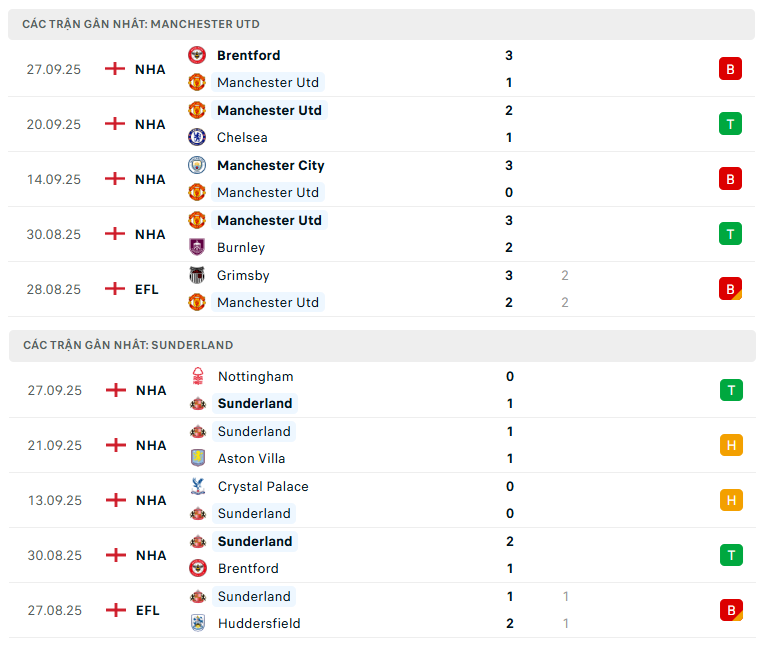Click the red B badge for Huddersfield match
The height and width of the screenshot is (646, 763).
[731, 610]
